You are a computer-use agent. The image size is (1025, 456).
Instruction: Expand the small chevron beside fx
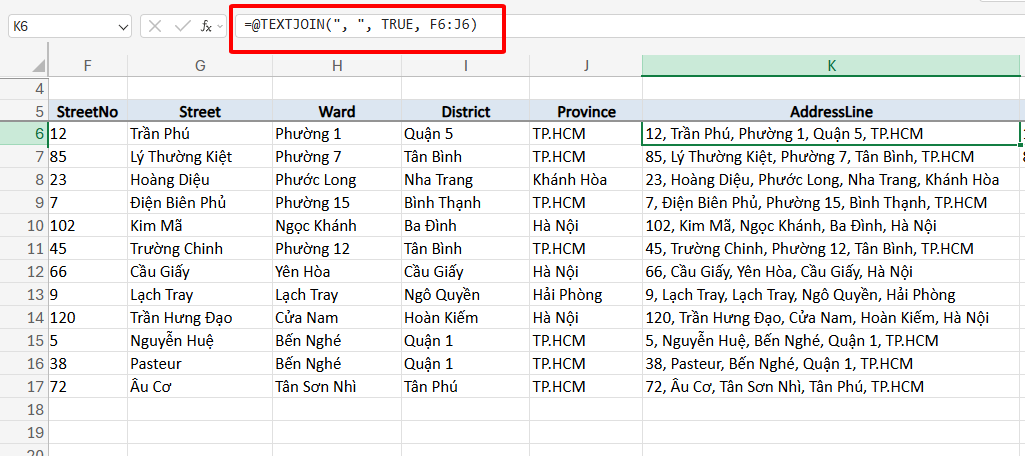(219, 27)
